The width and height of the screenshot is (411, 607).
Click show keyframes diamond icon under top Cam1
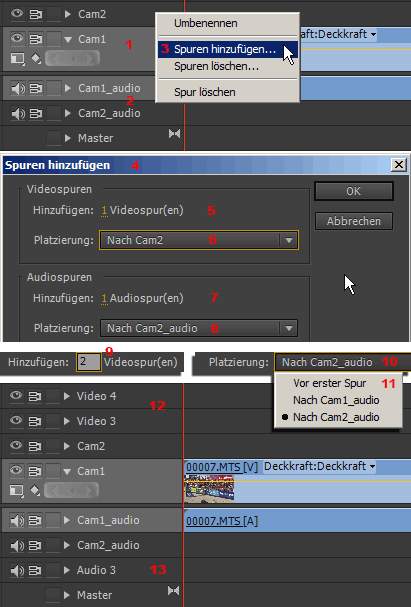[x=36, y=58]
